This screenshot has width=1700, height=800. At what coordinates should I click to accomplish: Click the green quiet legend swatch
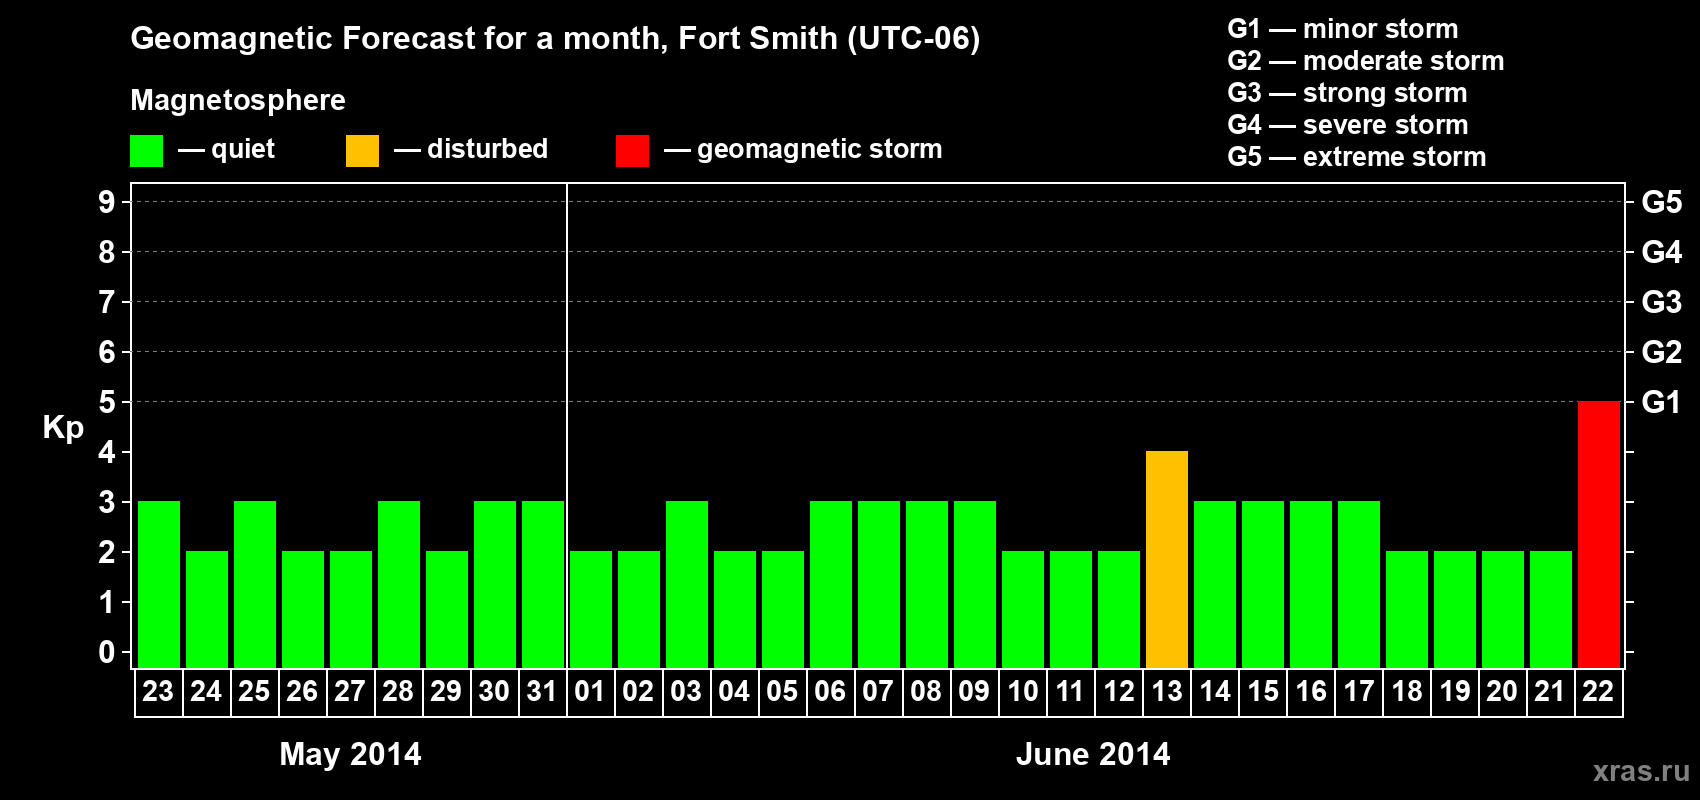click(146, 151)
